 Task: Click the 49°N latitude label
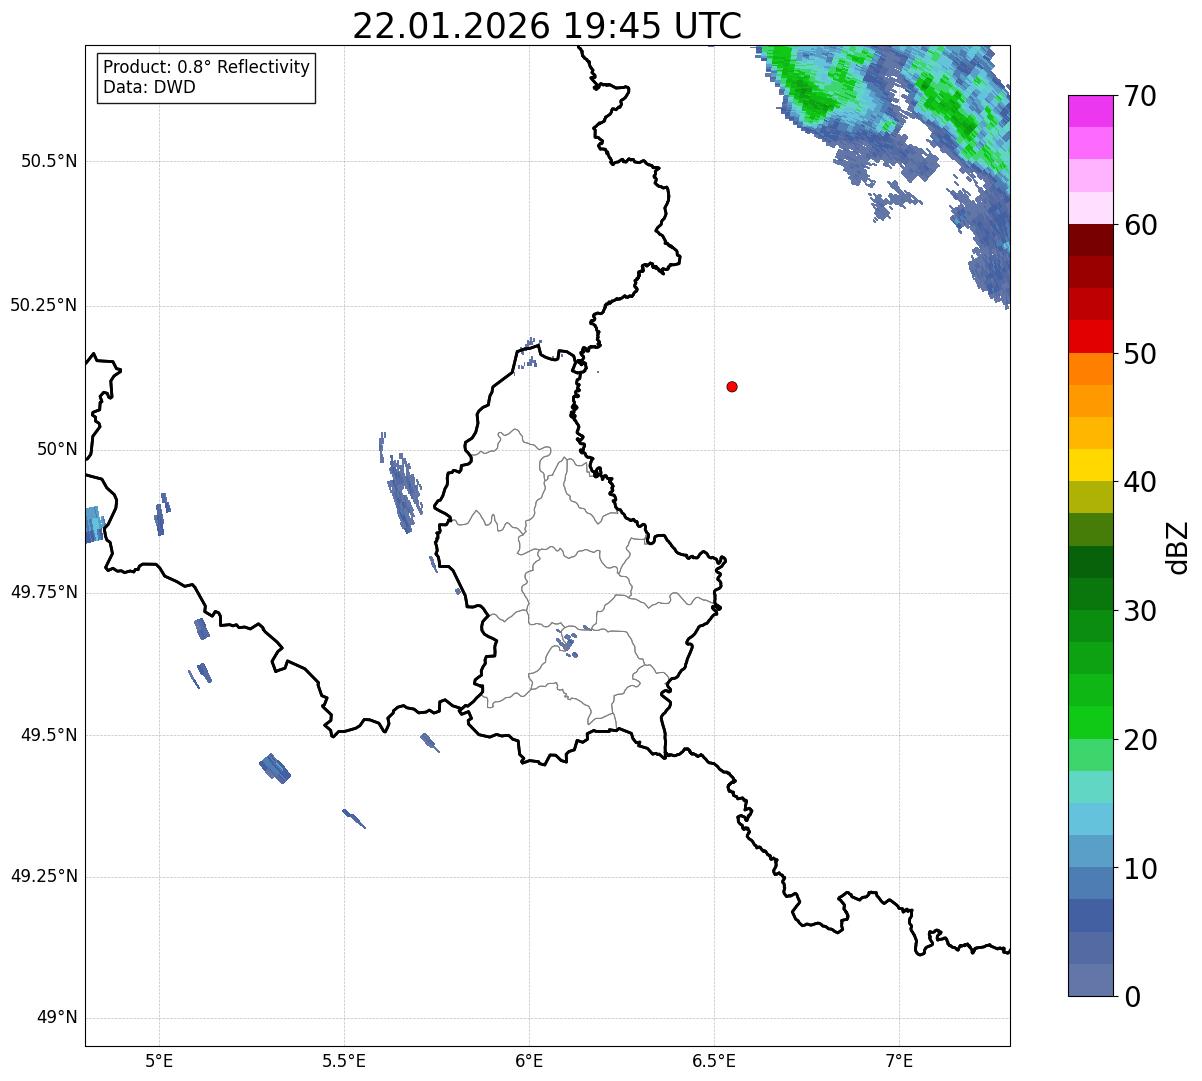click(57, 1018)
